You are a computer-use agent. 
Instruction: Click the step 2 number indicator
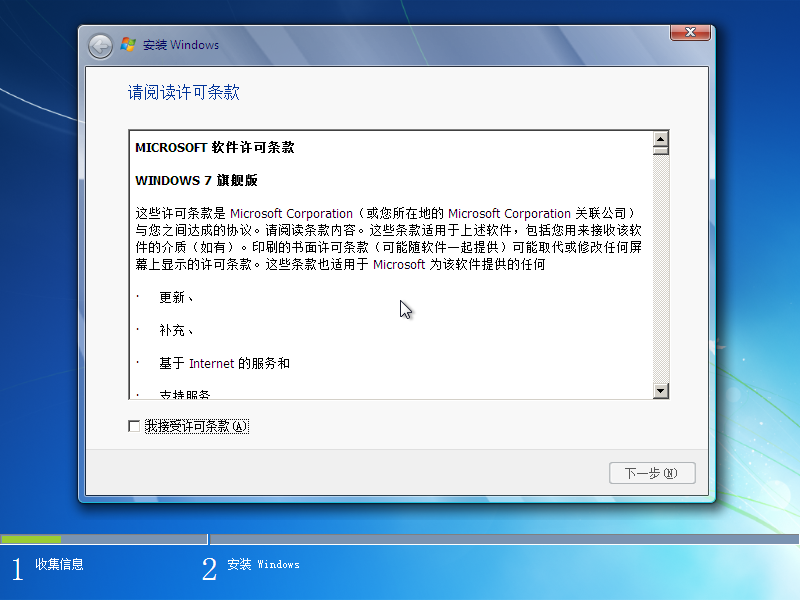tap(209, 568)
